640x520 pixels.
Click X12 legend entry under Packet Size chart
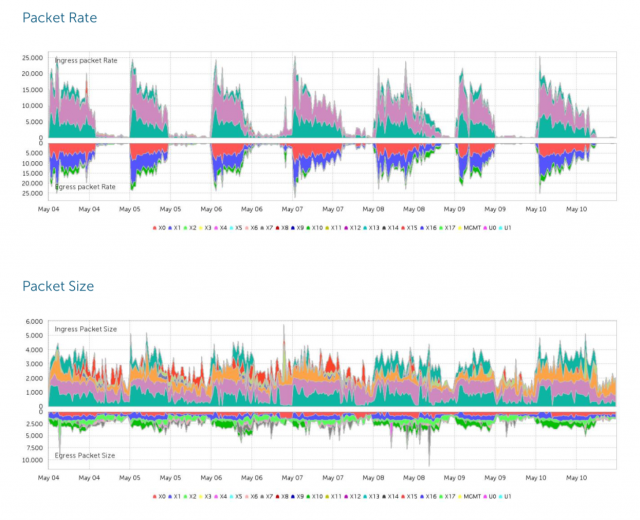pyautogui.click(x=353, y=496)
